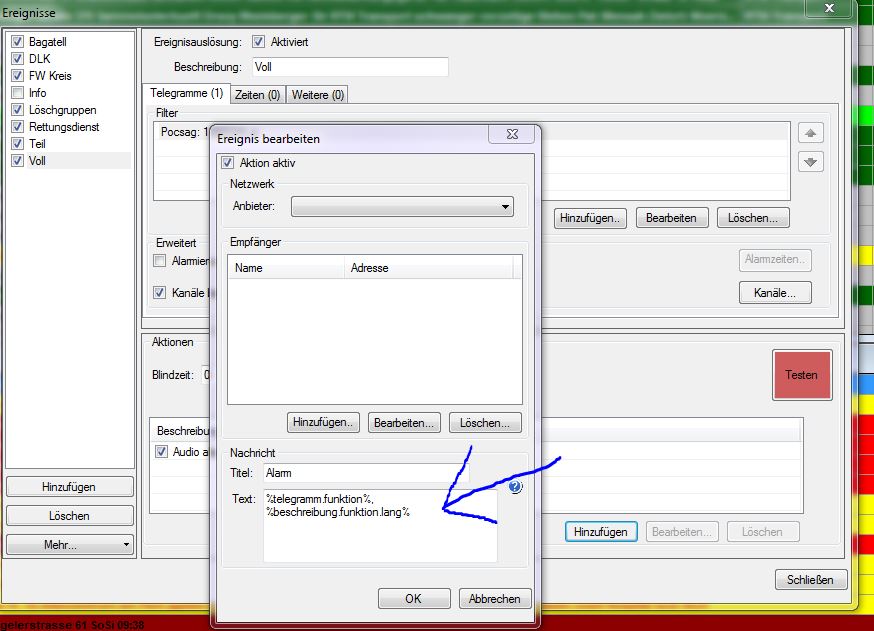Click the move-up arrow beside filter list

[x=810, y=133]
